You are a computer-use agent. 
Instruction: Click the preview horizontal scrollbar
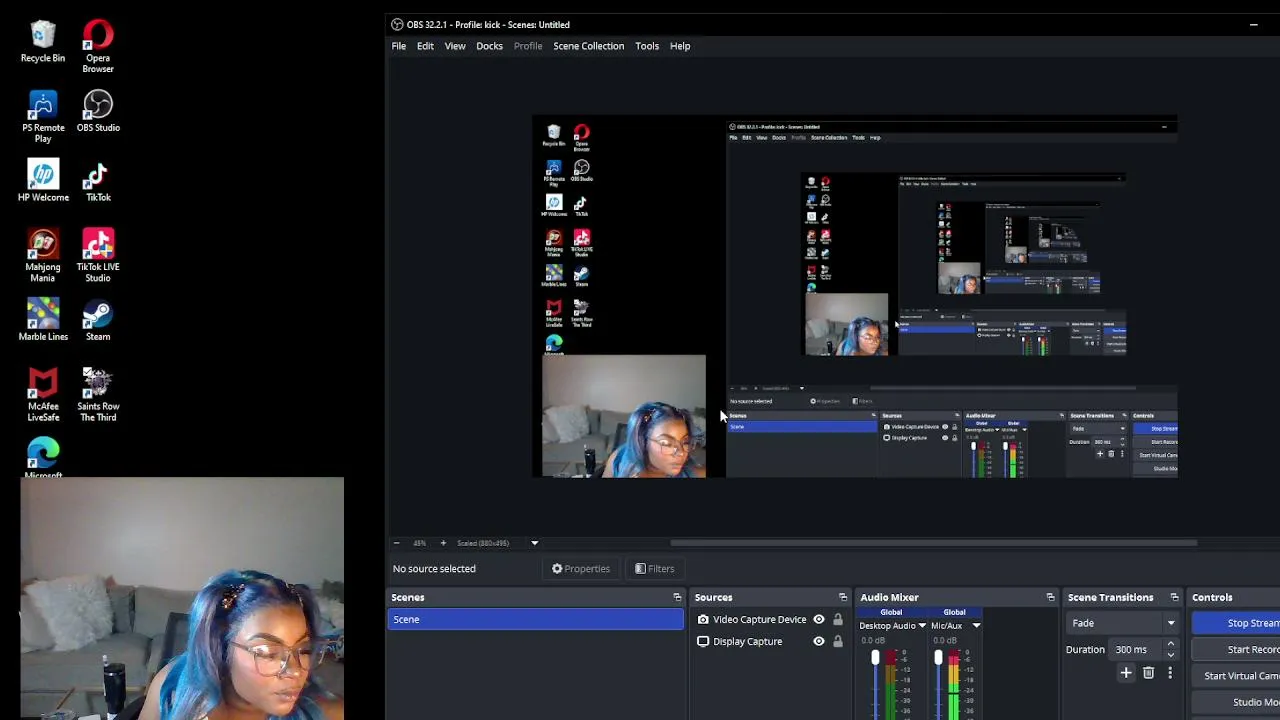tap(934, 543)
